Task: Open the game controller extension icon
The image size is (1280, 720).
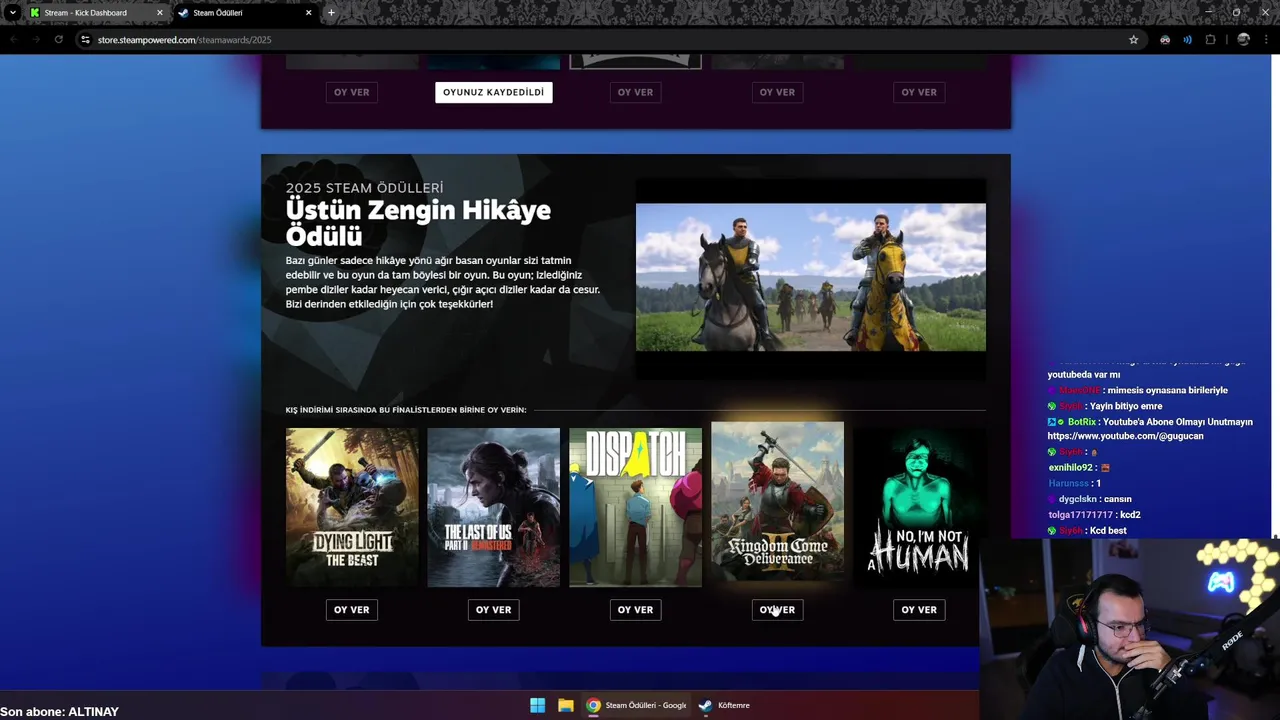Action: point(1165,40)
